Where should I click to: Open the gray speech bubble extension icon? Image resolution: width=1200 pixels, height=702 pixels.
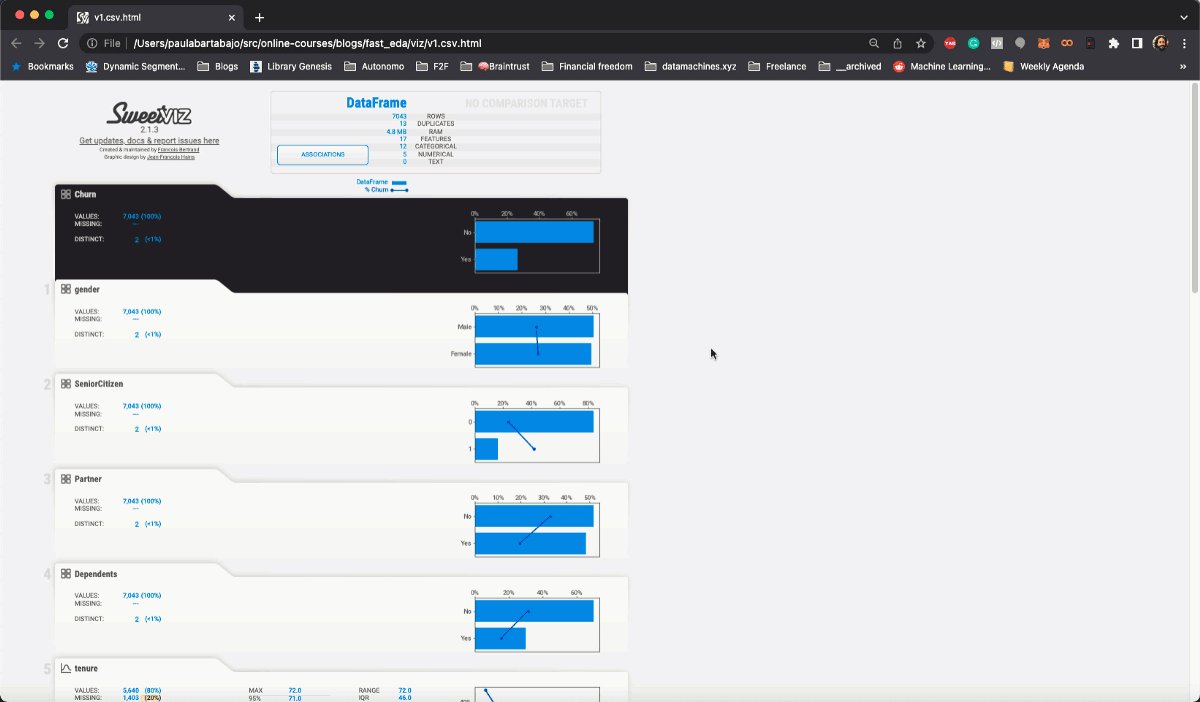(1020, 43)
